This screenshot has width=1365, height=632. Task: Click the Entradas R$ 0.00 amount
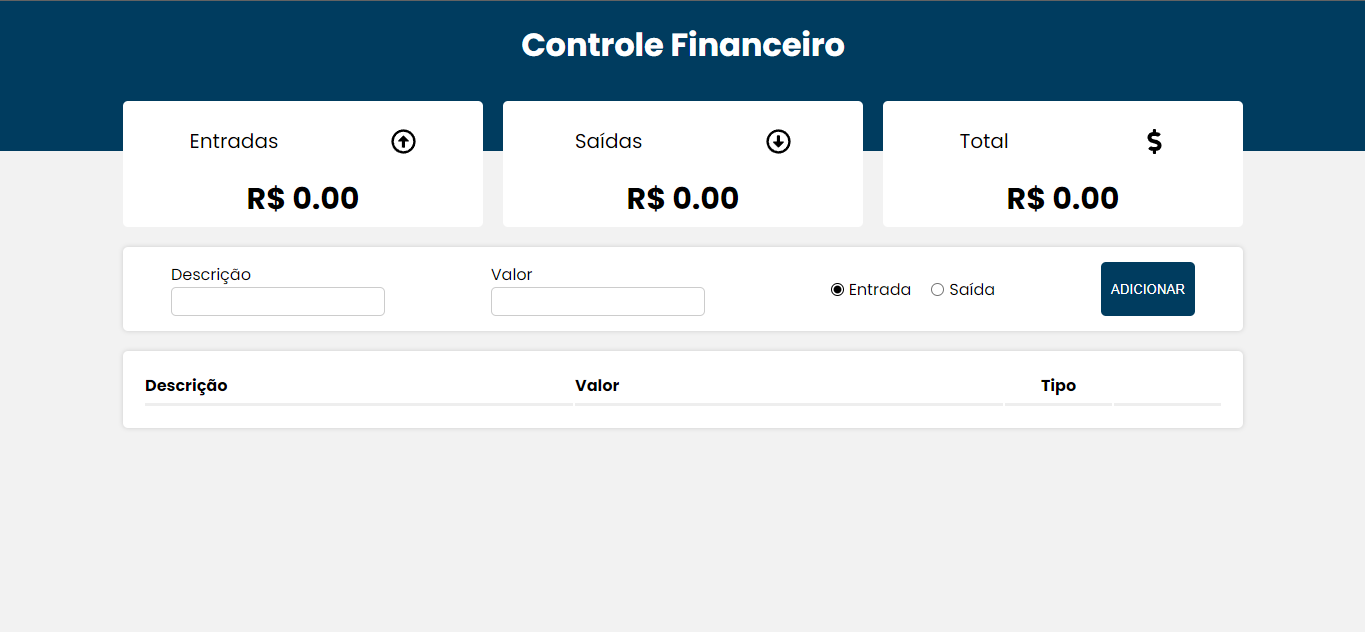pos(303,198)
